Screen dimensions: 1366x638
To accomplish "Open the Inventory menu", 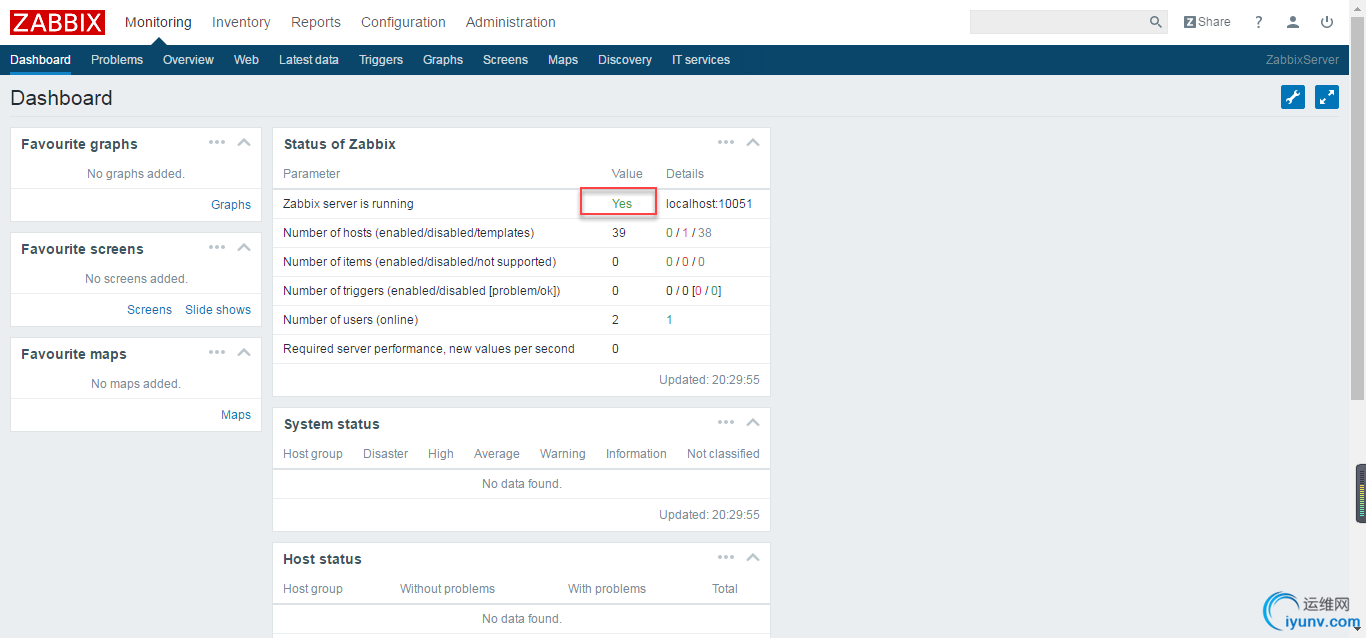I will pyautogui.click(x=241, y=22).
